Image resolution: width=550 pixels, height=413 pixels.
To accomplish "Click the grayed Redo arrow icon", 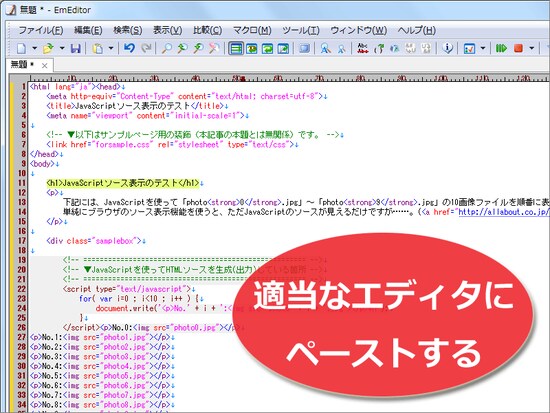I will pos(146,48).
